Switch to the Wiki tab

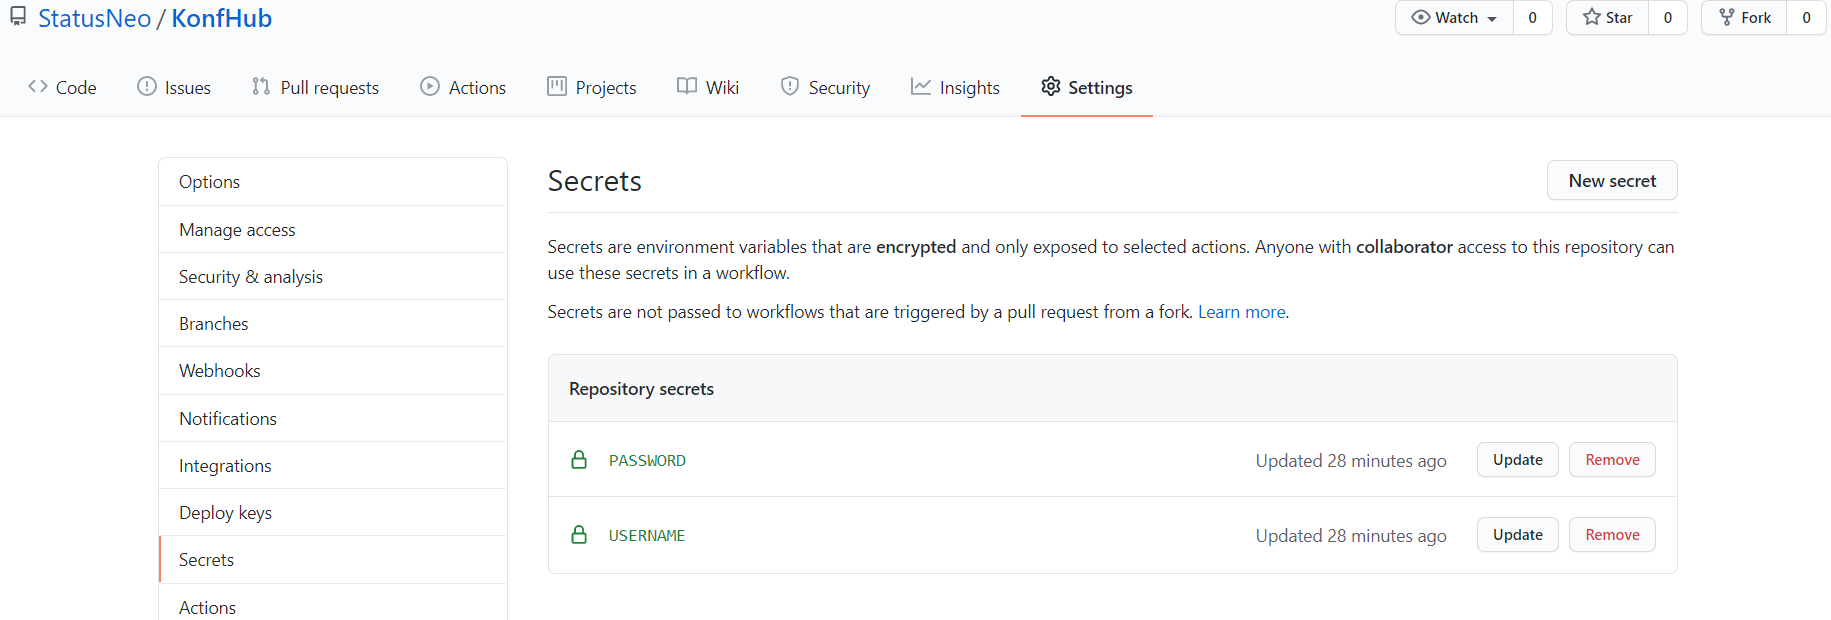(708, 87)
